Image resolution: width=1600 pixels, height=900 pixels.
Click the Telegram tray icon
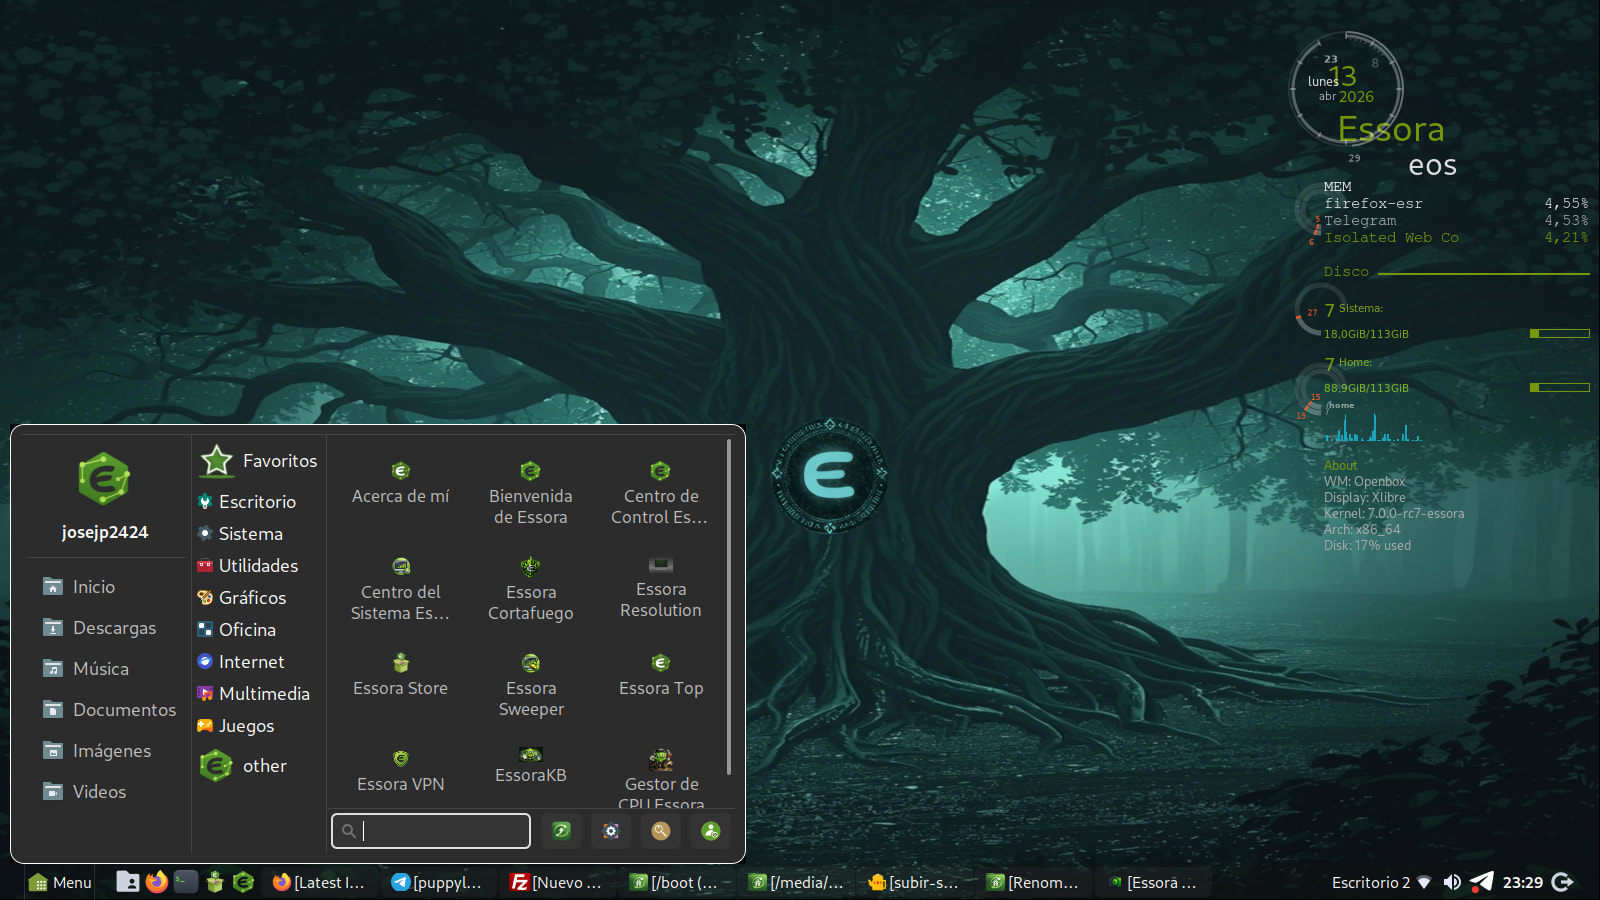1482,882
